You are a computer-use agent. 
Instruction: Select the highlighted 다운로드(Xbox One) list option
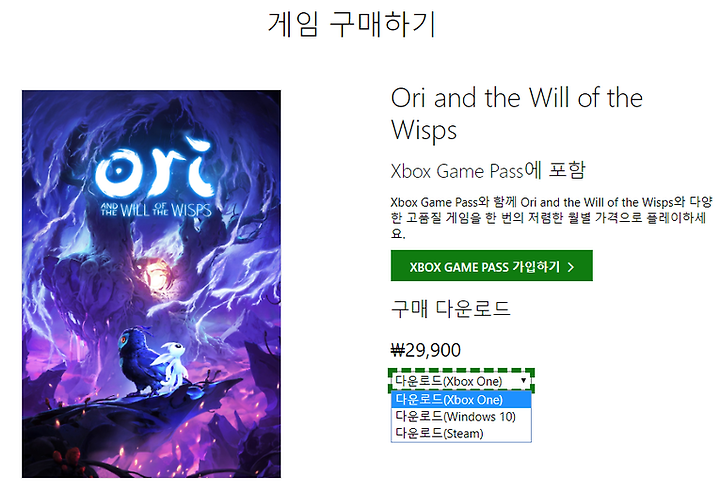point(461,400)
